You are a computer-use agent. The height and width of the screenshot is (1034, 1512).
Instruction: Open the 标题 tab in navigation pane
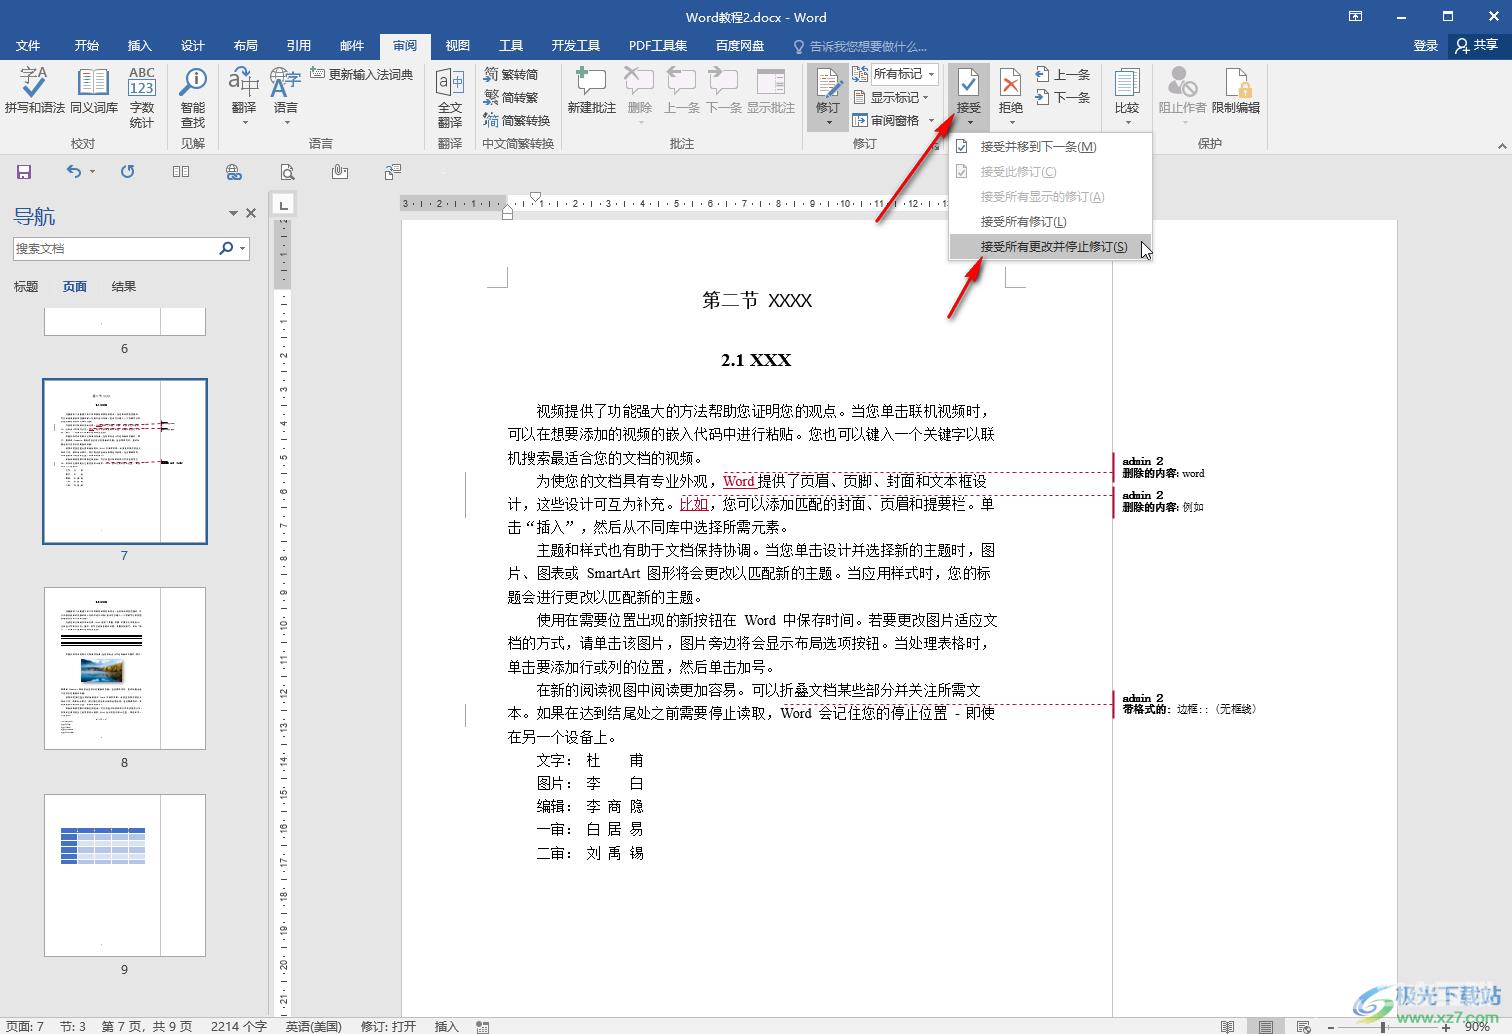26,287
